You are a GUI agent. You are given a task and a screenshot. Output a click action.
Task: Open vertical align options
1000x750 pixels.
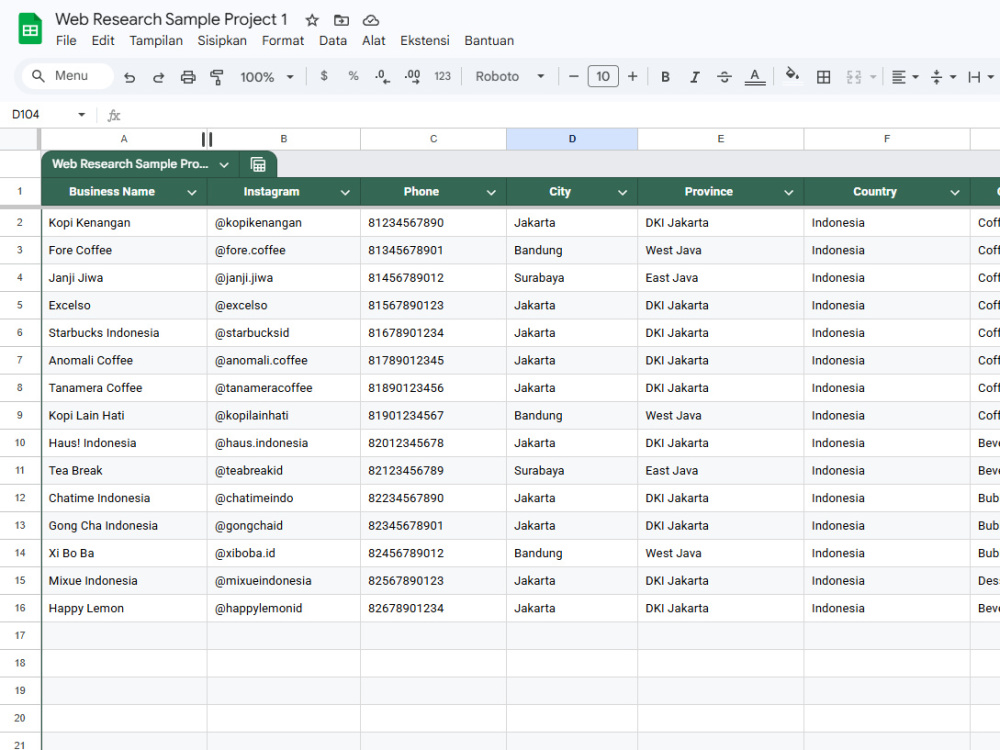(943, 77)
